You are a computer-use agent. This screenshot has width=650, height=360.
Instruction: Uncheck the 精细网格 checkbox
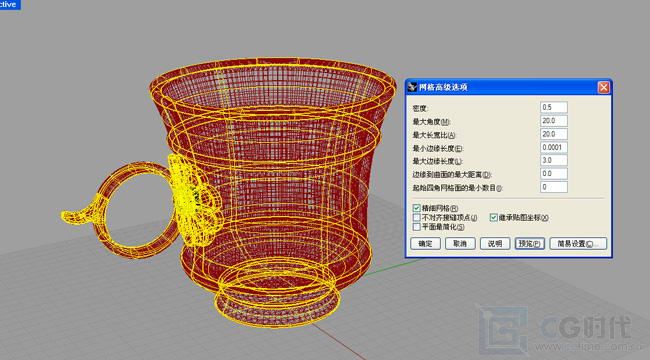[417, 208]
